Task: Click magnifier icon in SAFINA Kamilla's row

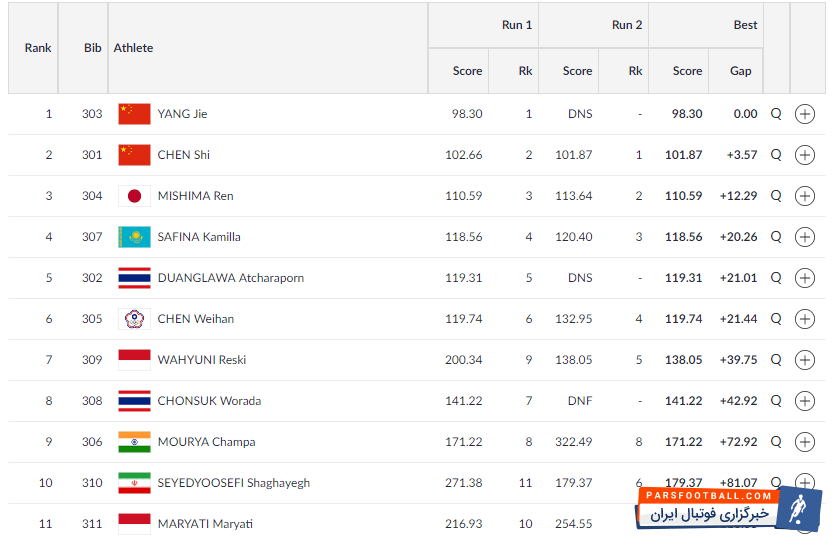Action: pos(776,237)
